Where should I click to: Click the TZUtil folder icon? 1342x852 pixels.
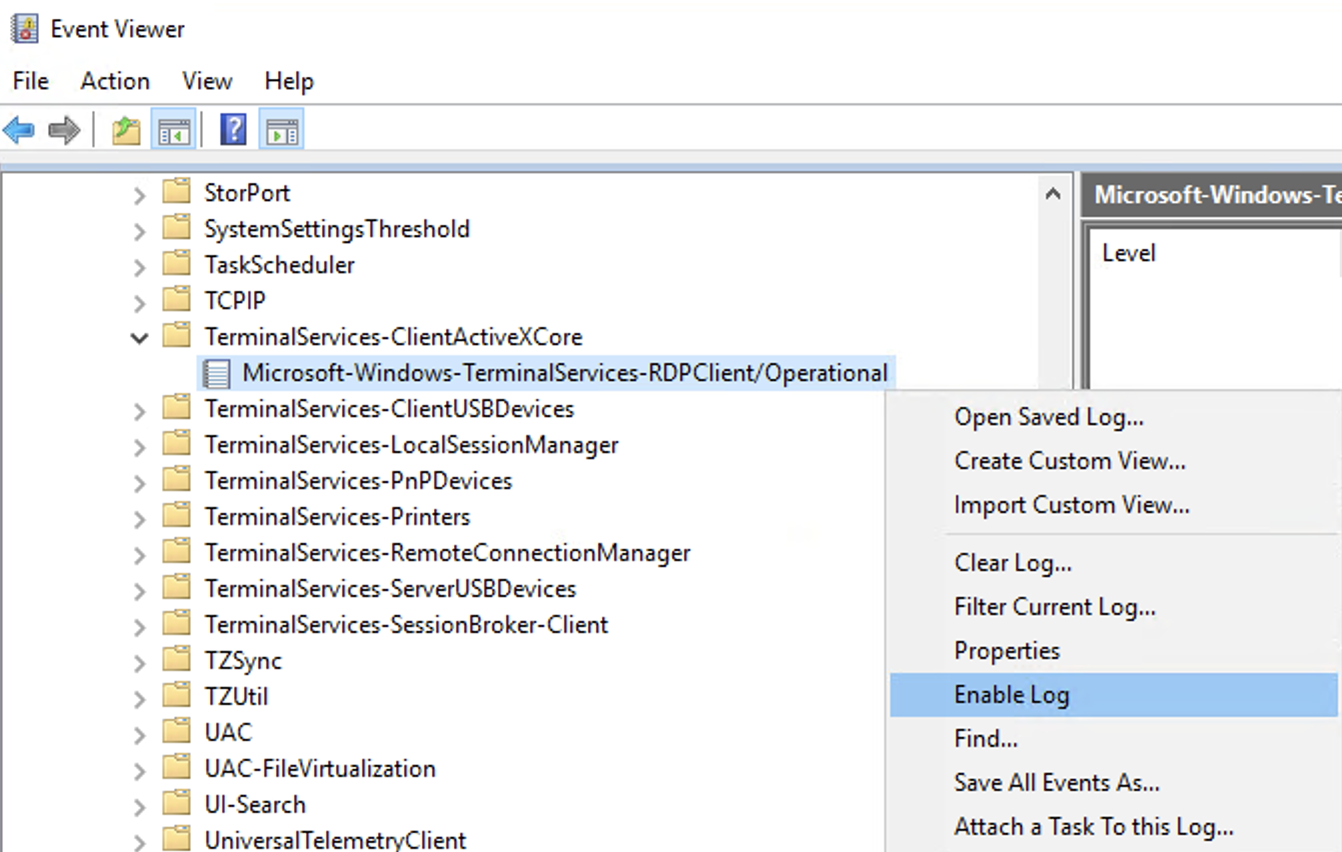[x=177, y=696]
